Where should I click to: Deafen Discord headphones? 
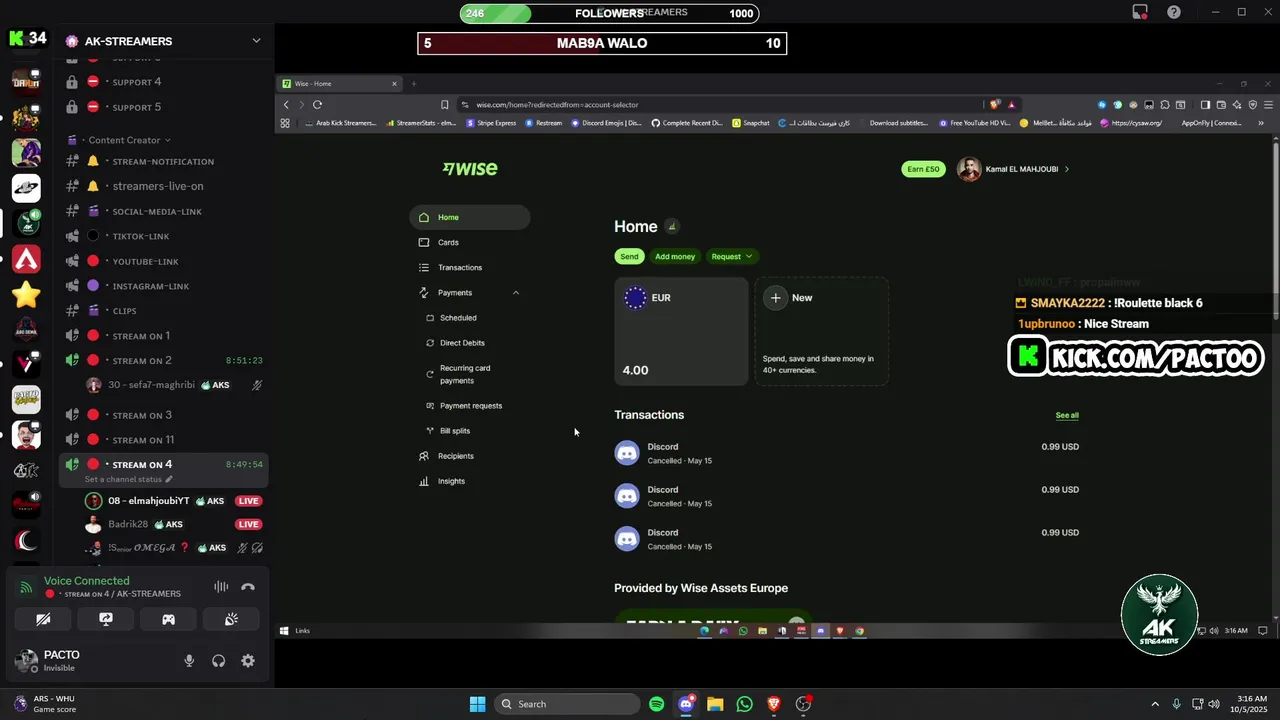click(x=218, y=661)
